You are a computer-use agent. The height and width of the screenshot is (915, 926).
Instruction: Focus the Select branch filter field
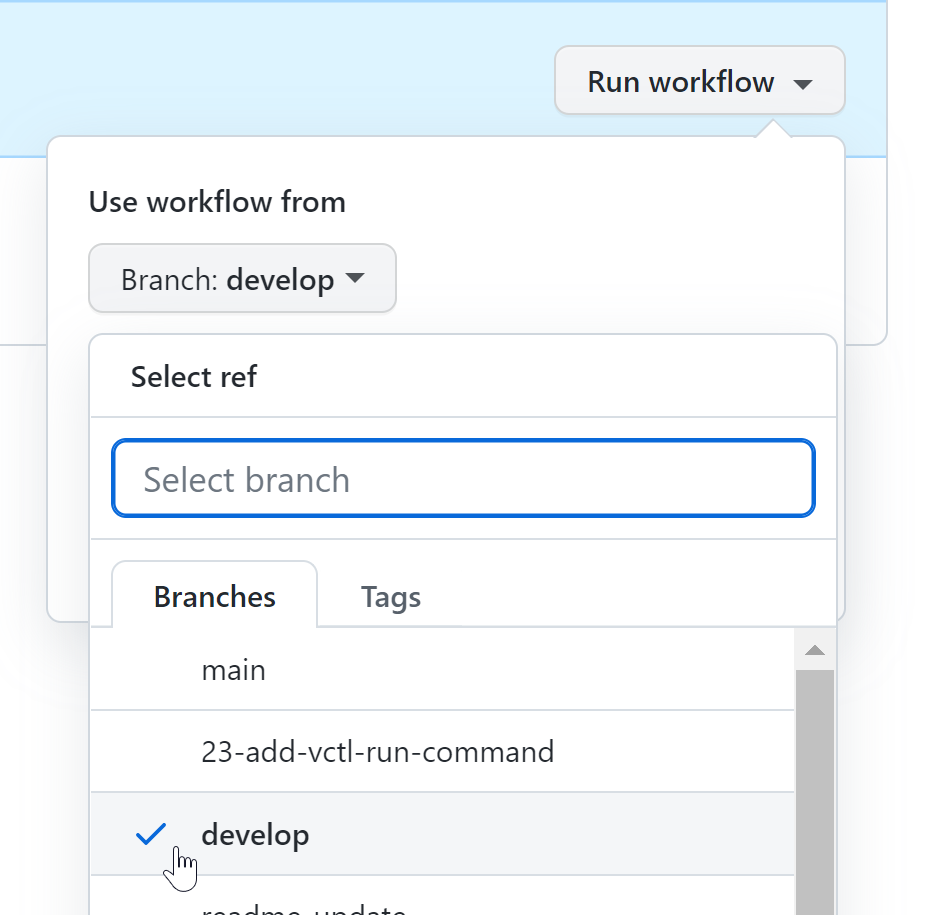(x=464, y=478)
